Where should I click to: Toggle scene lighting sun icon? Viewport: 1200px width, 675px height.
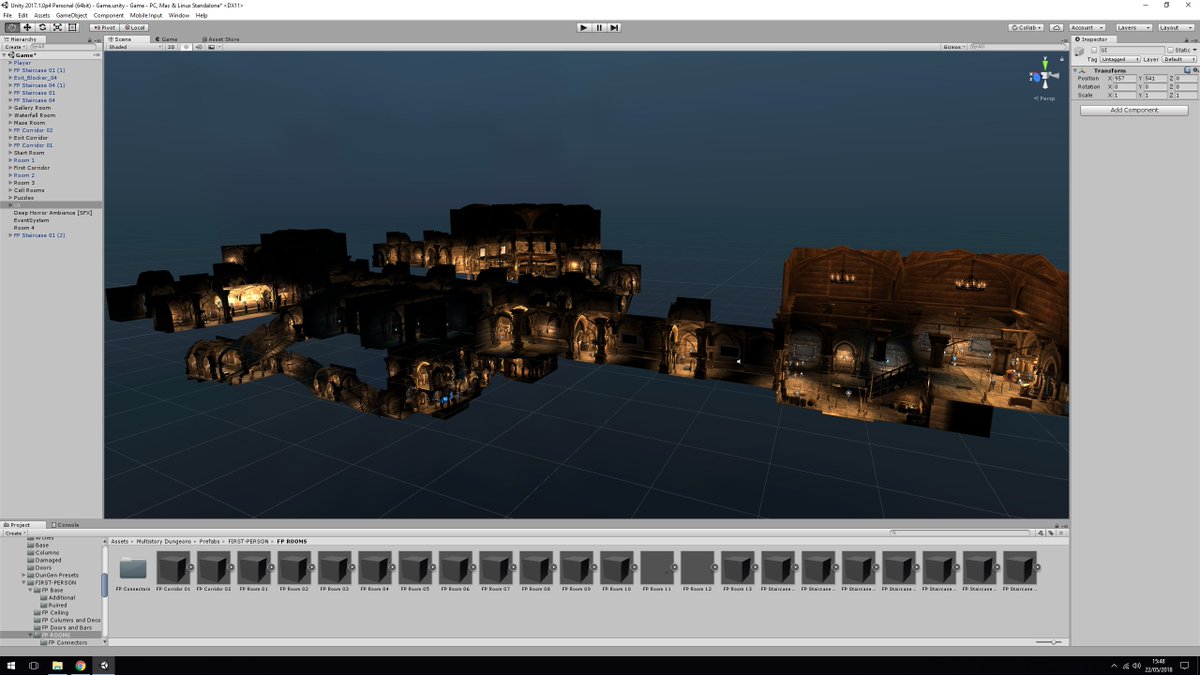point(187,47)
